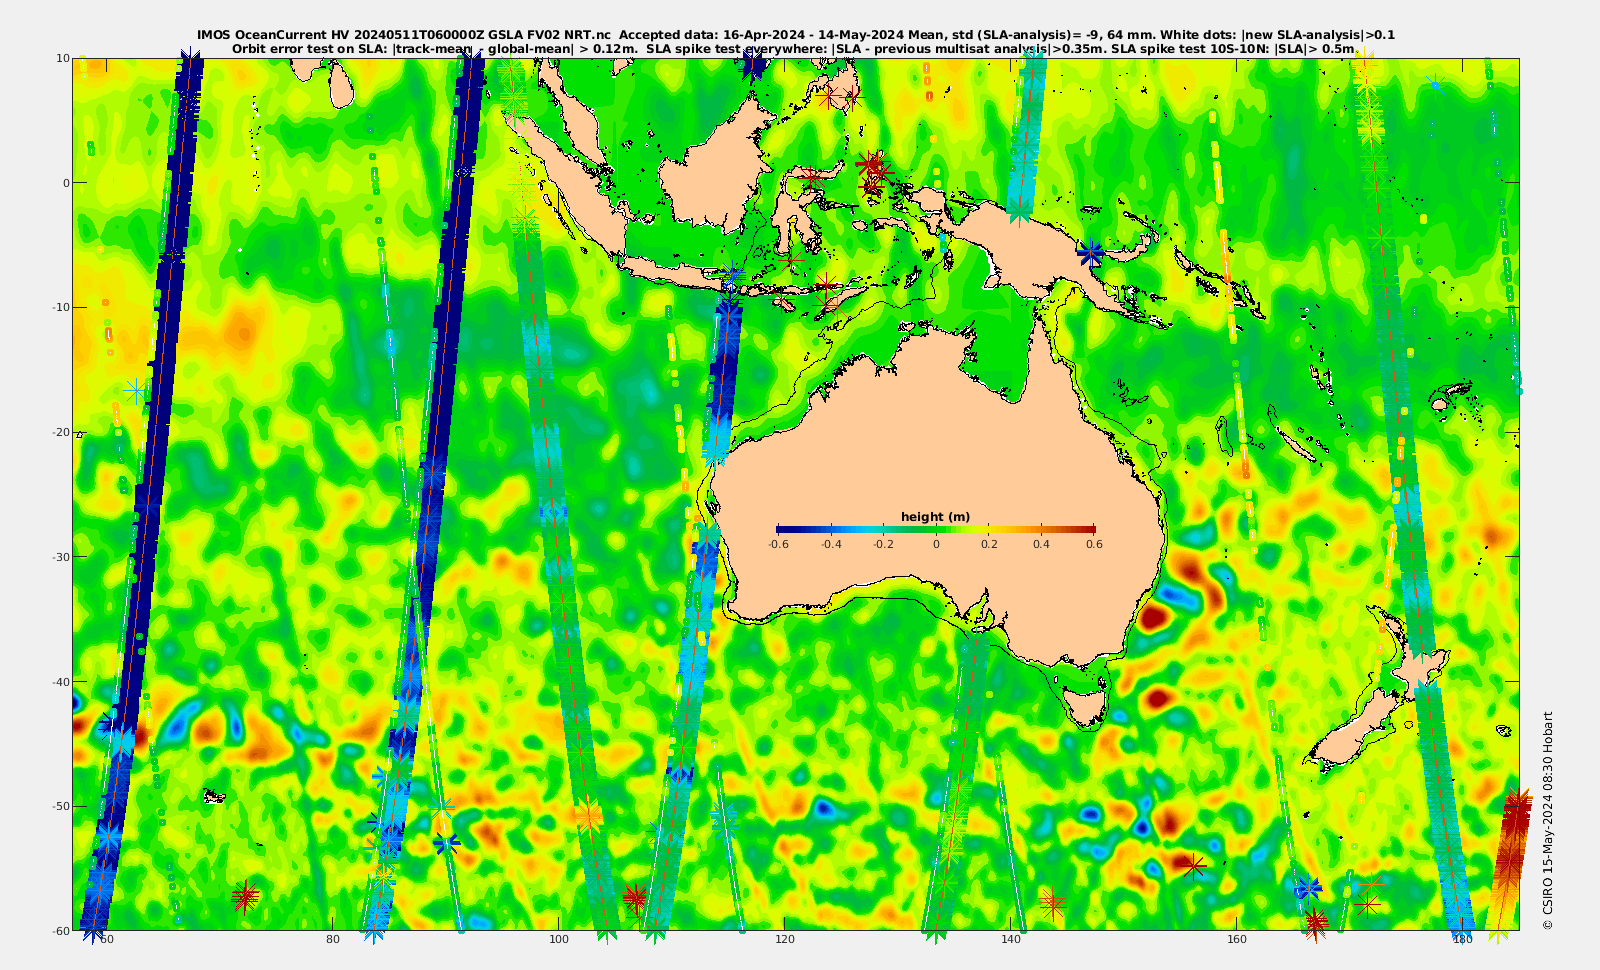This screenshot has height=970, width=1600.
Task: Click longitude axis label 180
Action: coord(1463,940)
